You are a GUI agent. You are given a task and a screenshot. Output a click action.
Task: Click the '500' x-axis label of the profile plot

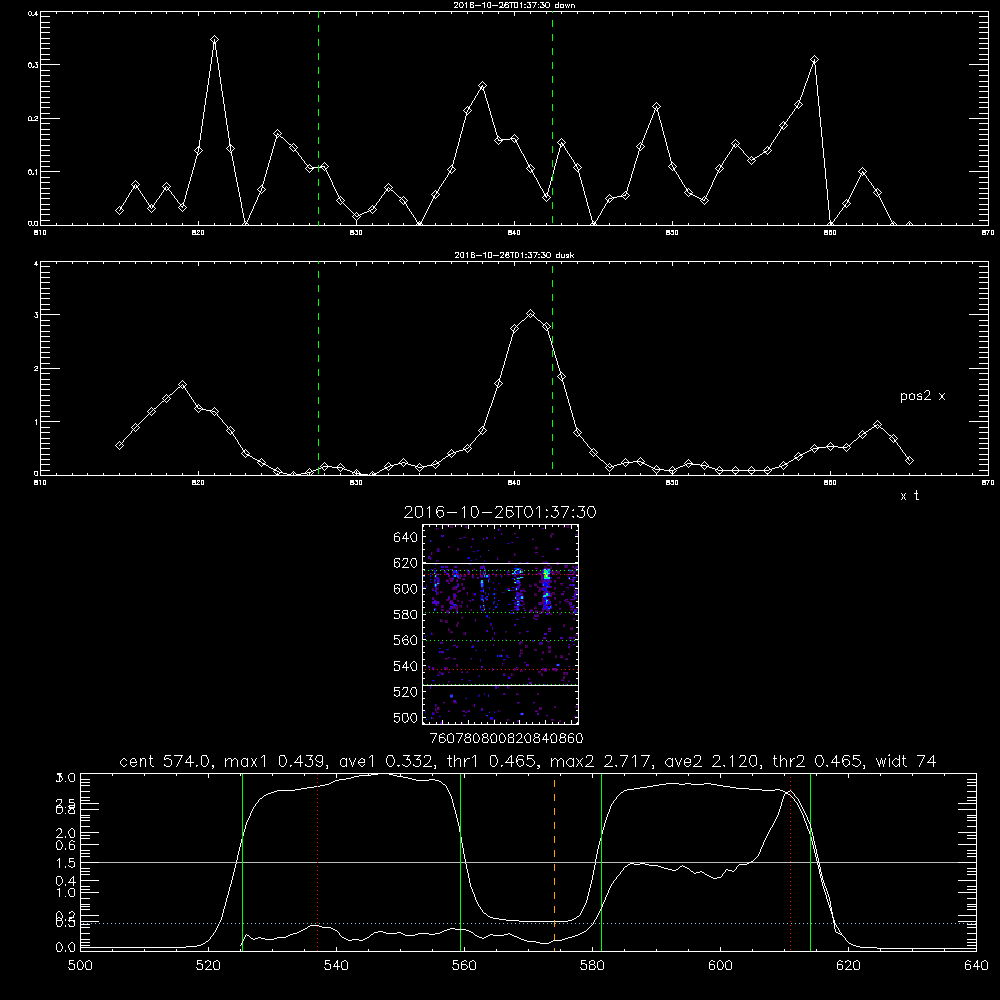click(x=80, y=966)
